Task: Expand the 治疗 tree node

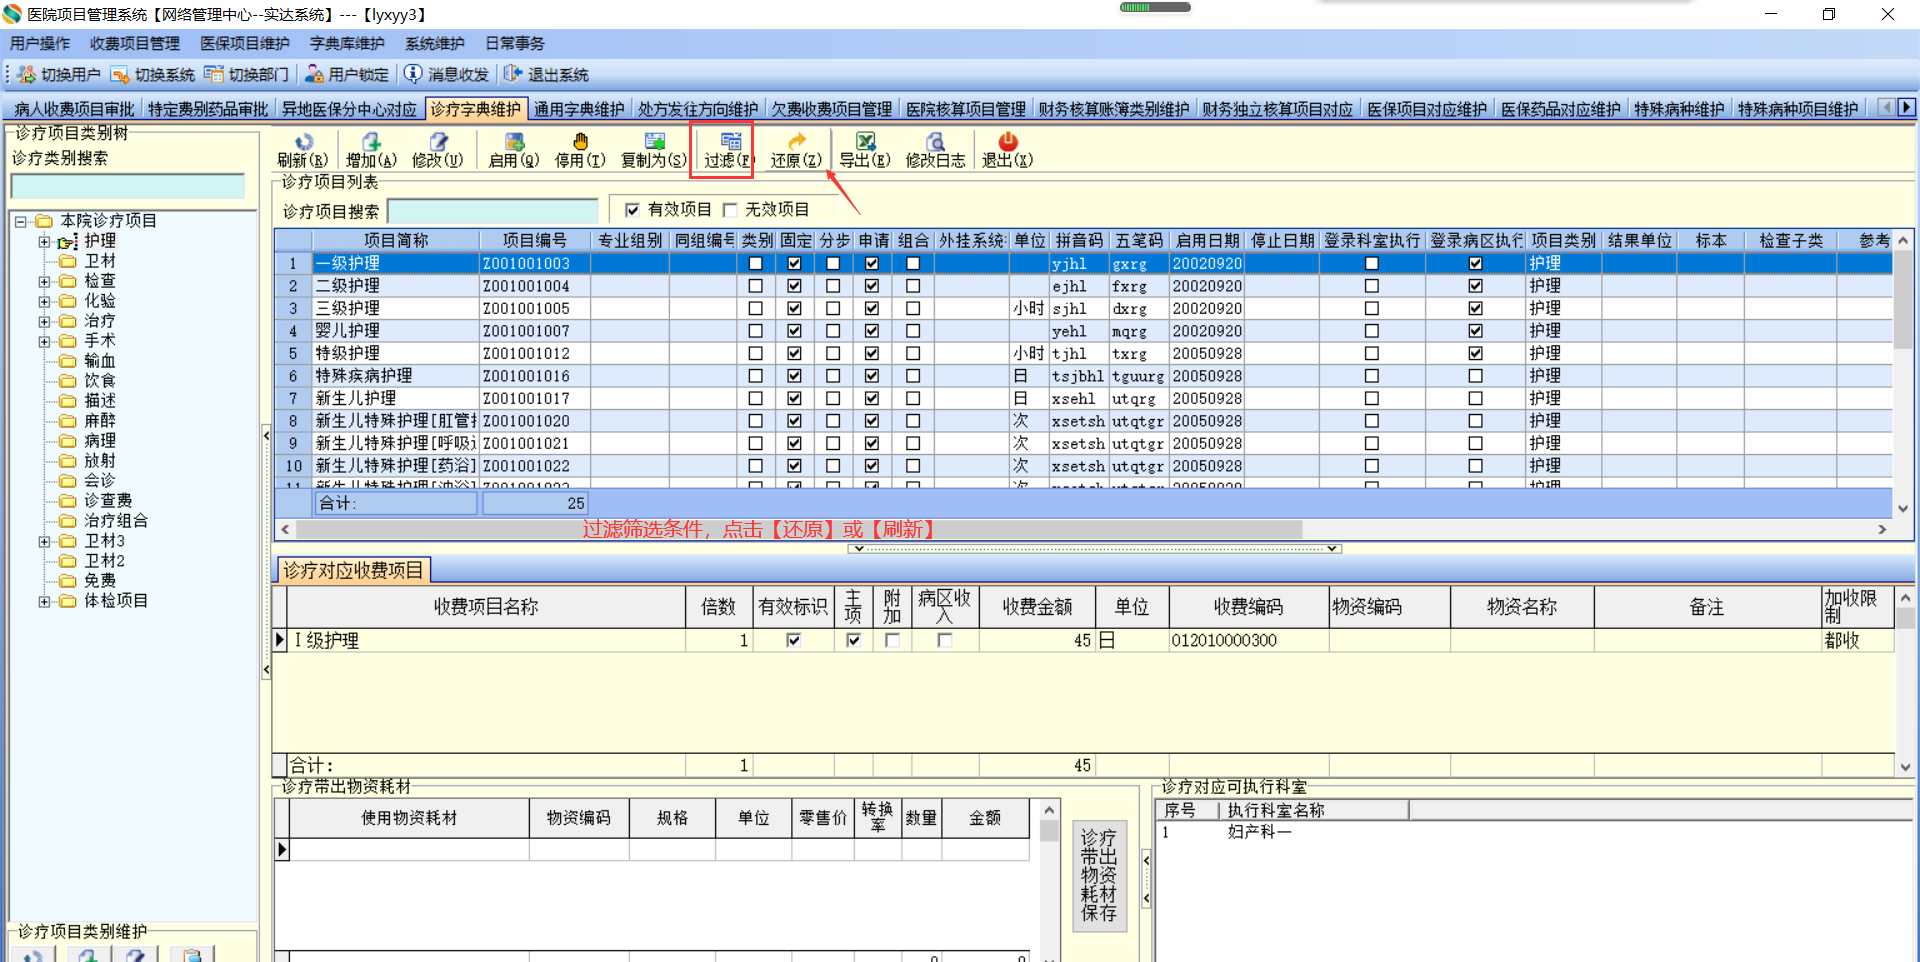Action: (x=44, y=321)
